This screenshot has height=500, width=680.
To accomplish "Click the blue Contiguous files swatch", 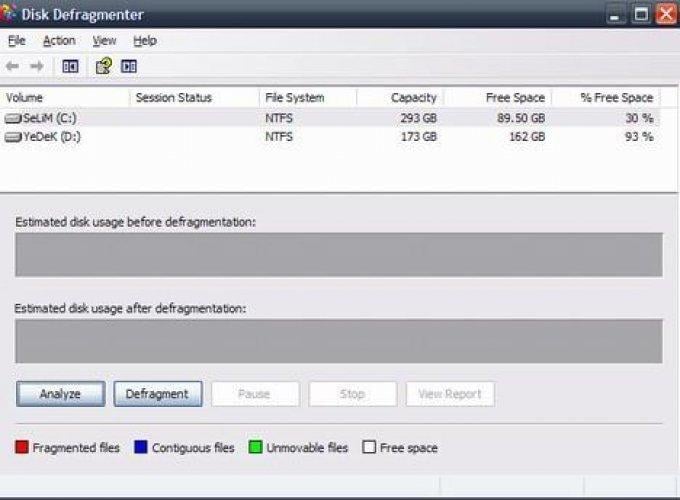I will pyautogui.click(x=141, y=448).
